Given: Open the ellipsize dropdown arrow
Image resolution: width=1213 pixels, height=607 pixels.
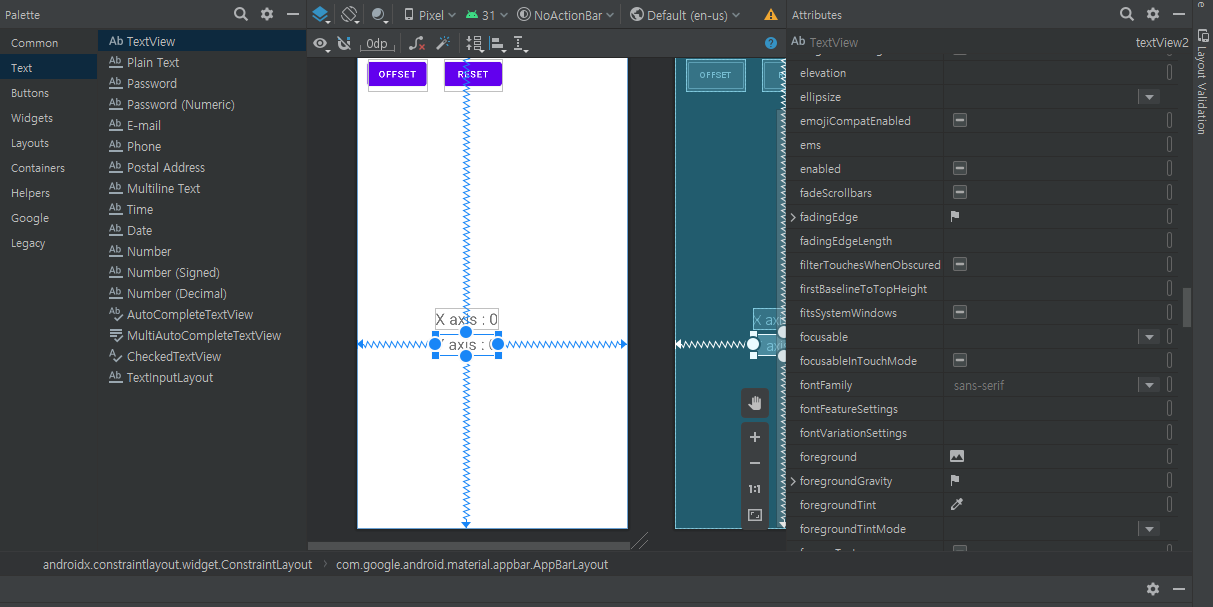Looking at the screenshot, I should [1149, 97].
